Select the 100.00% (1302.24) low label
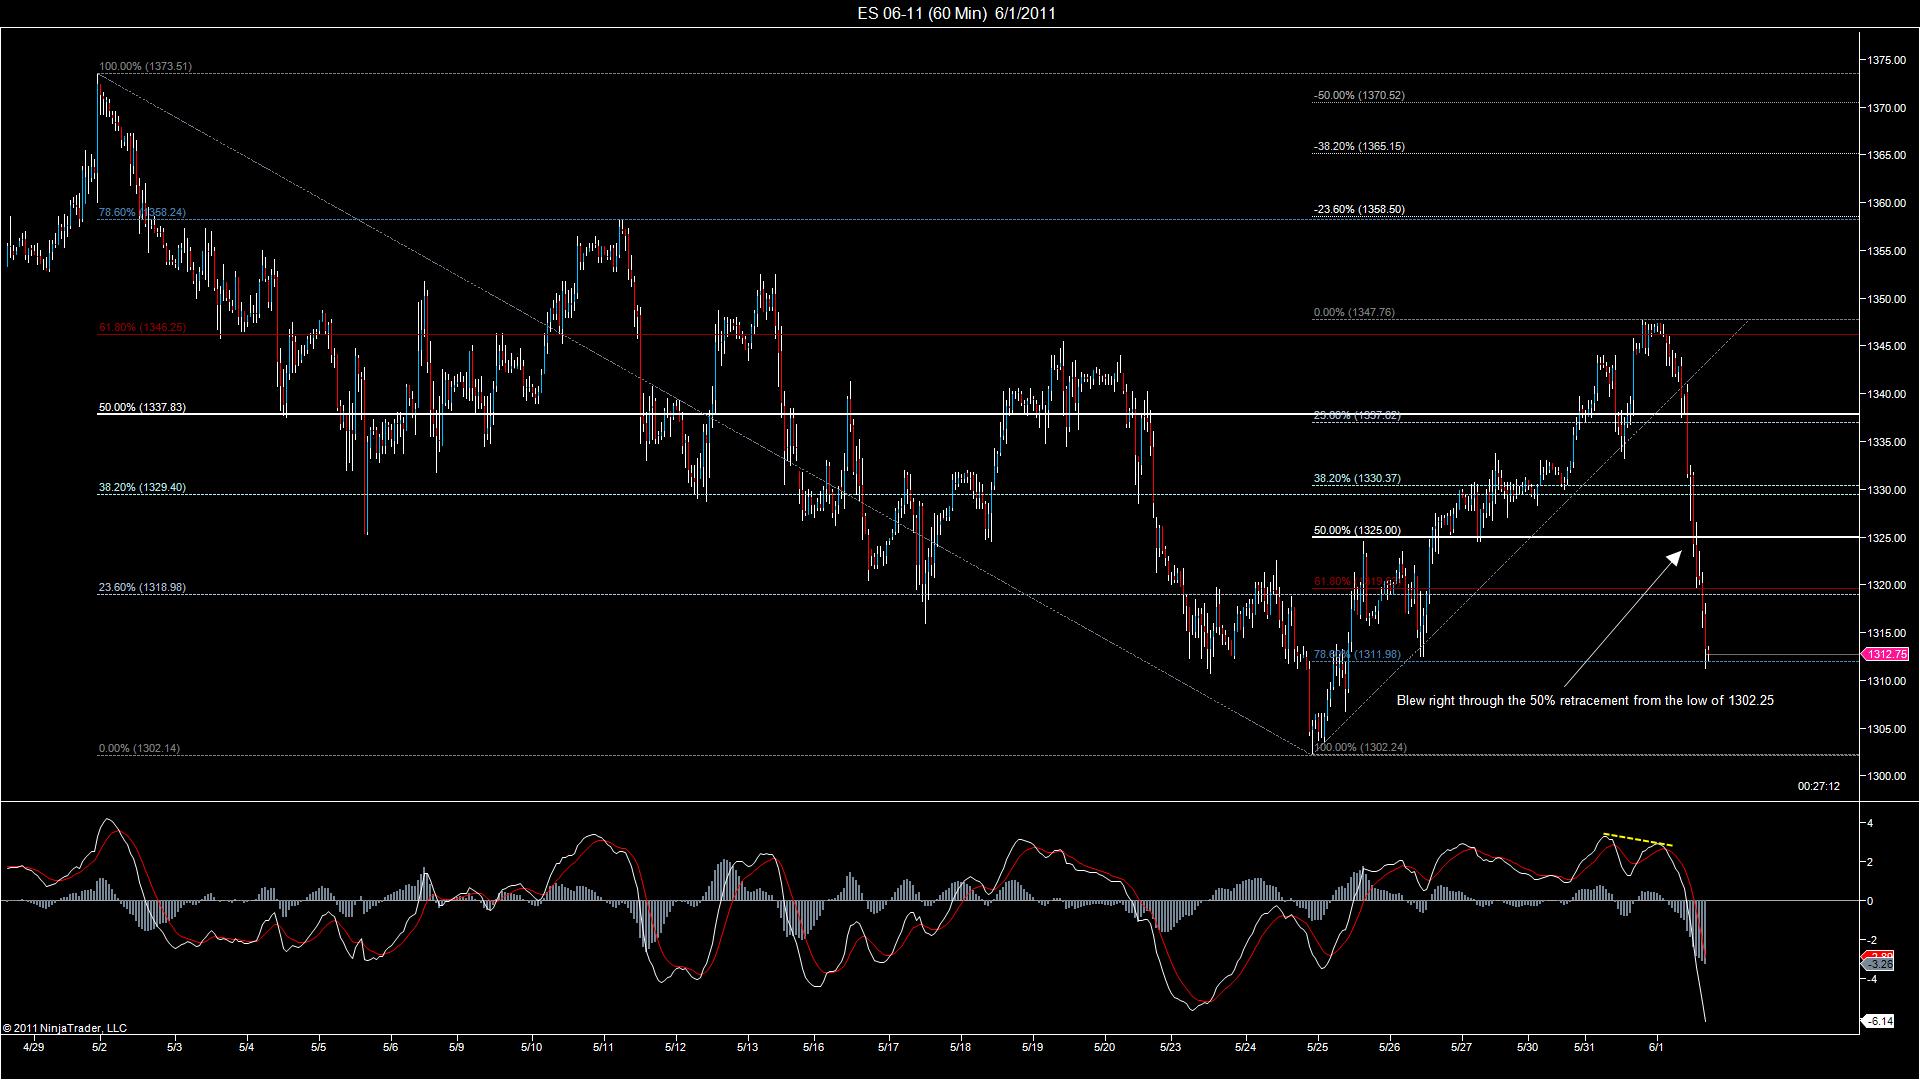Viewport: 1920px width, 1080px height. 1360,748
